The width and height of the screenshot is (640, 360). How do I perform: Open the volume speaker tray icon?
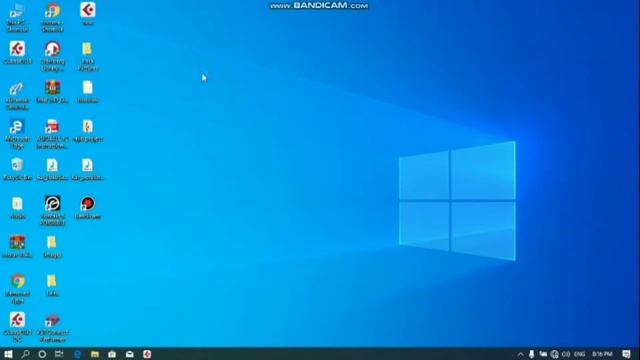click(566, 354)
